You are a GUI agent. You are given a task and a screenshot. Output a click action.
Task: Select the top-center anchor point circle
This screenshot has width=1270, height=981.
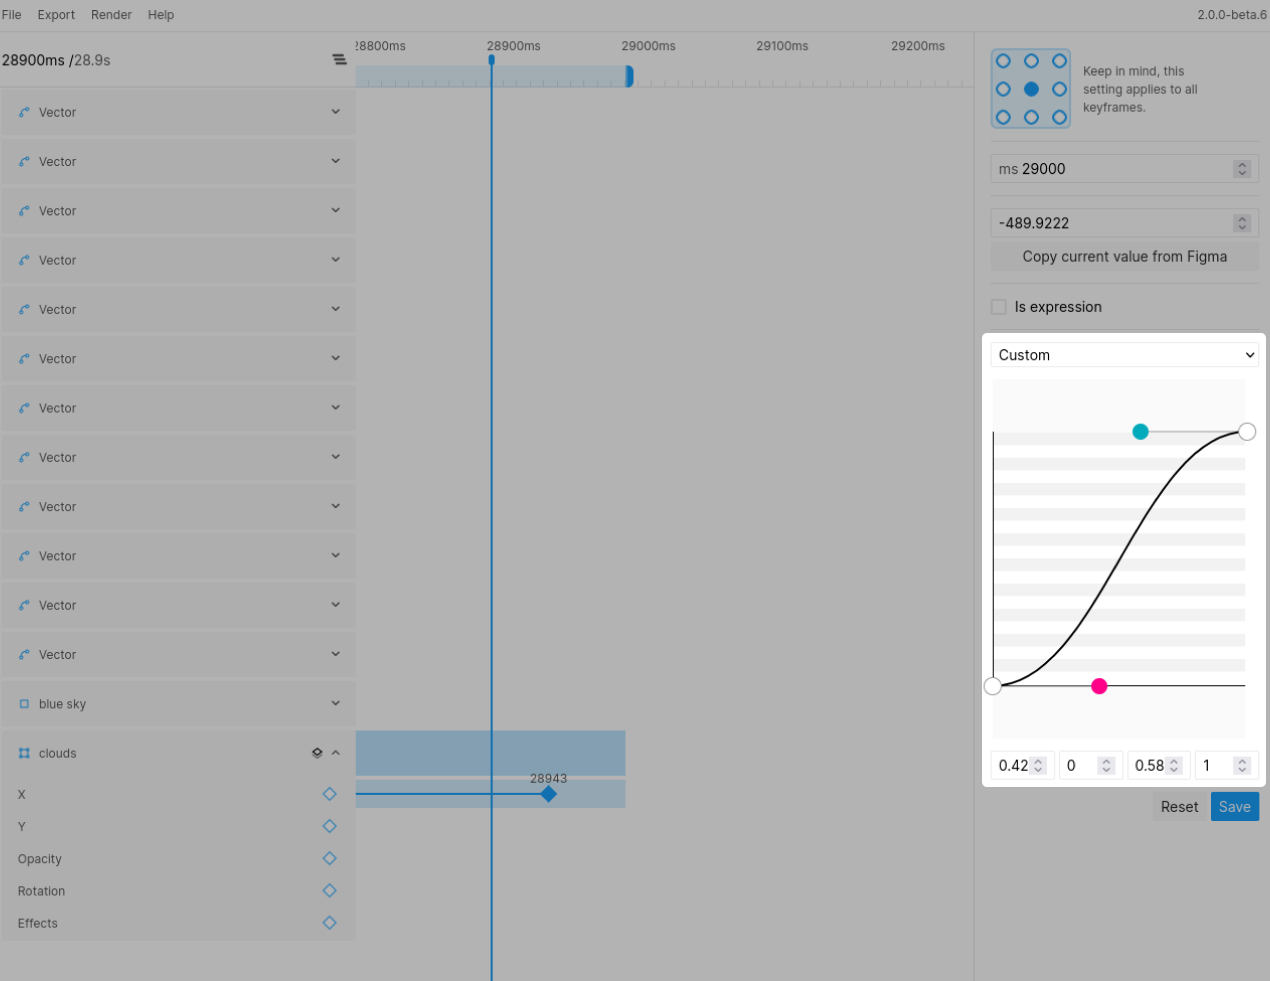(x=1031, y=61)
